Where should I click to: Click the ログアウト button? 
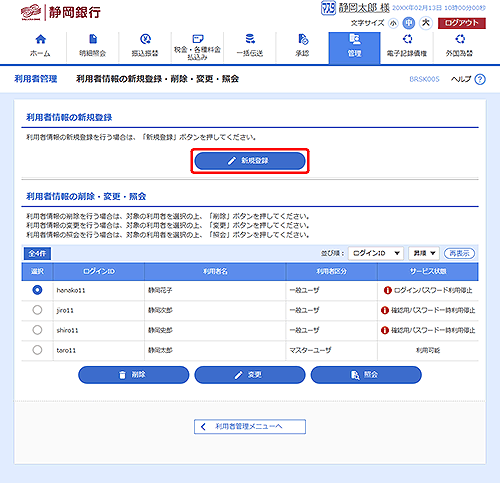[x=462, y=23]
